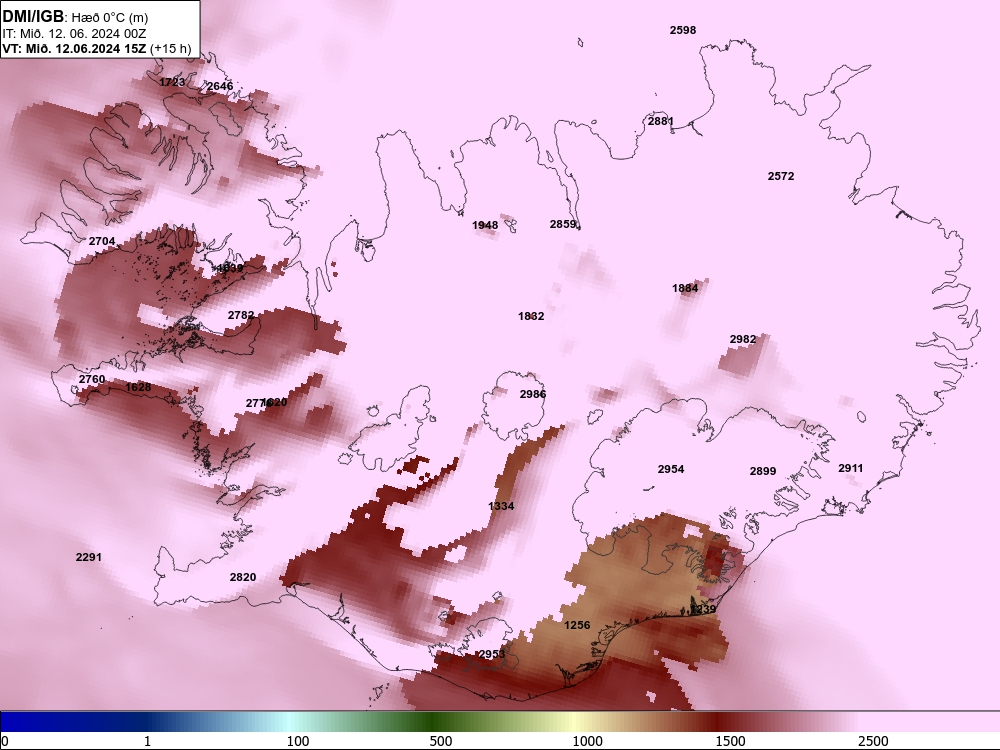Click the 2953 height value
This screenshot has height=750, width=1000.
click(x=492, y=654)
